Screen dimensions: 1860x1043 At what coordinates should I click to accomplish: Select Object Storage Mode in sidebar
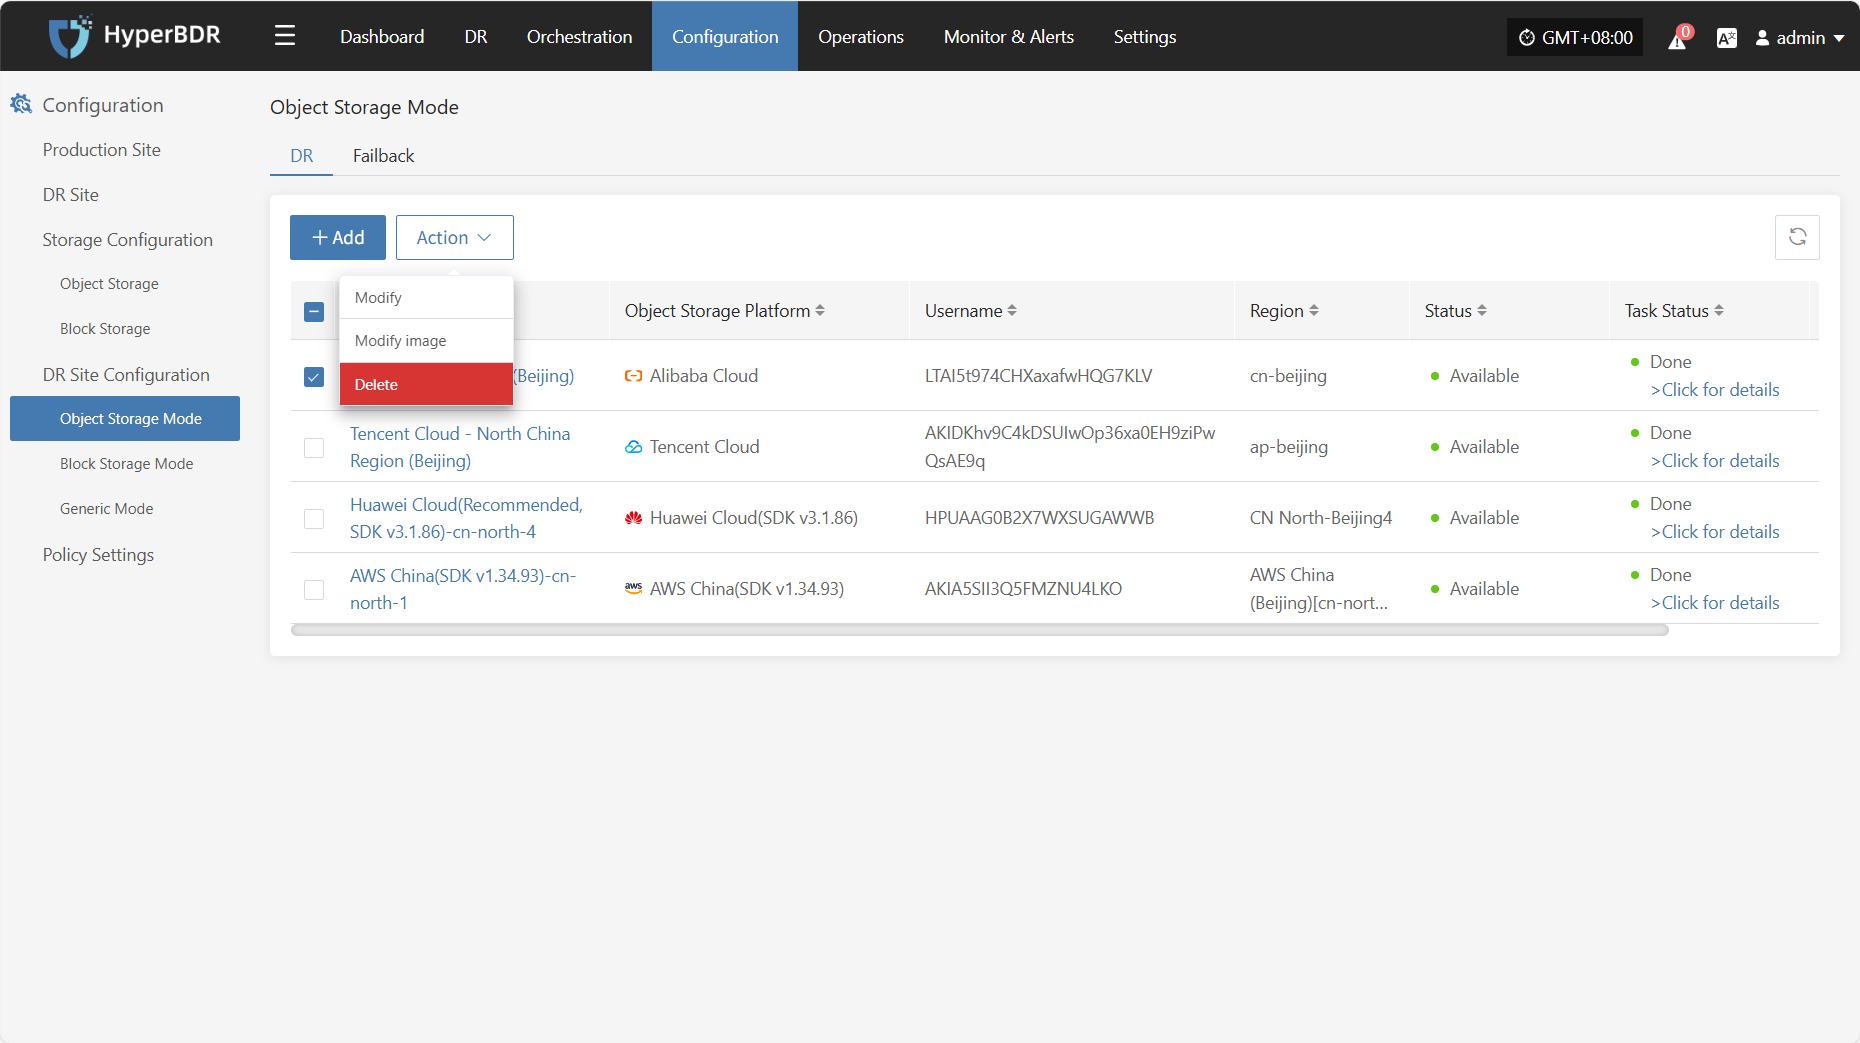tap(125, 418)
